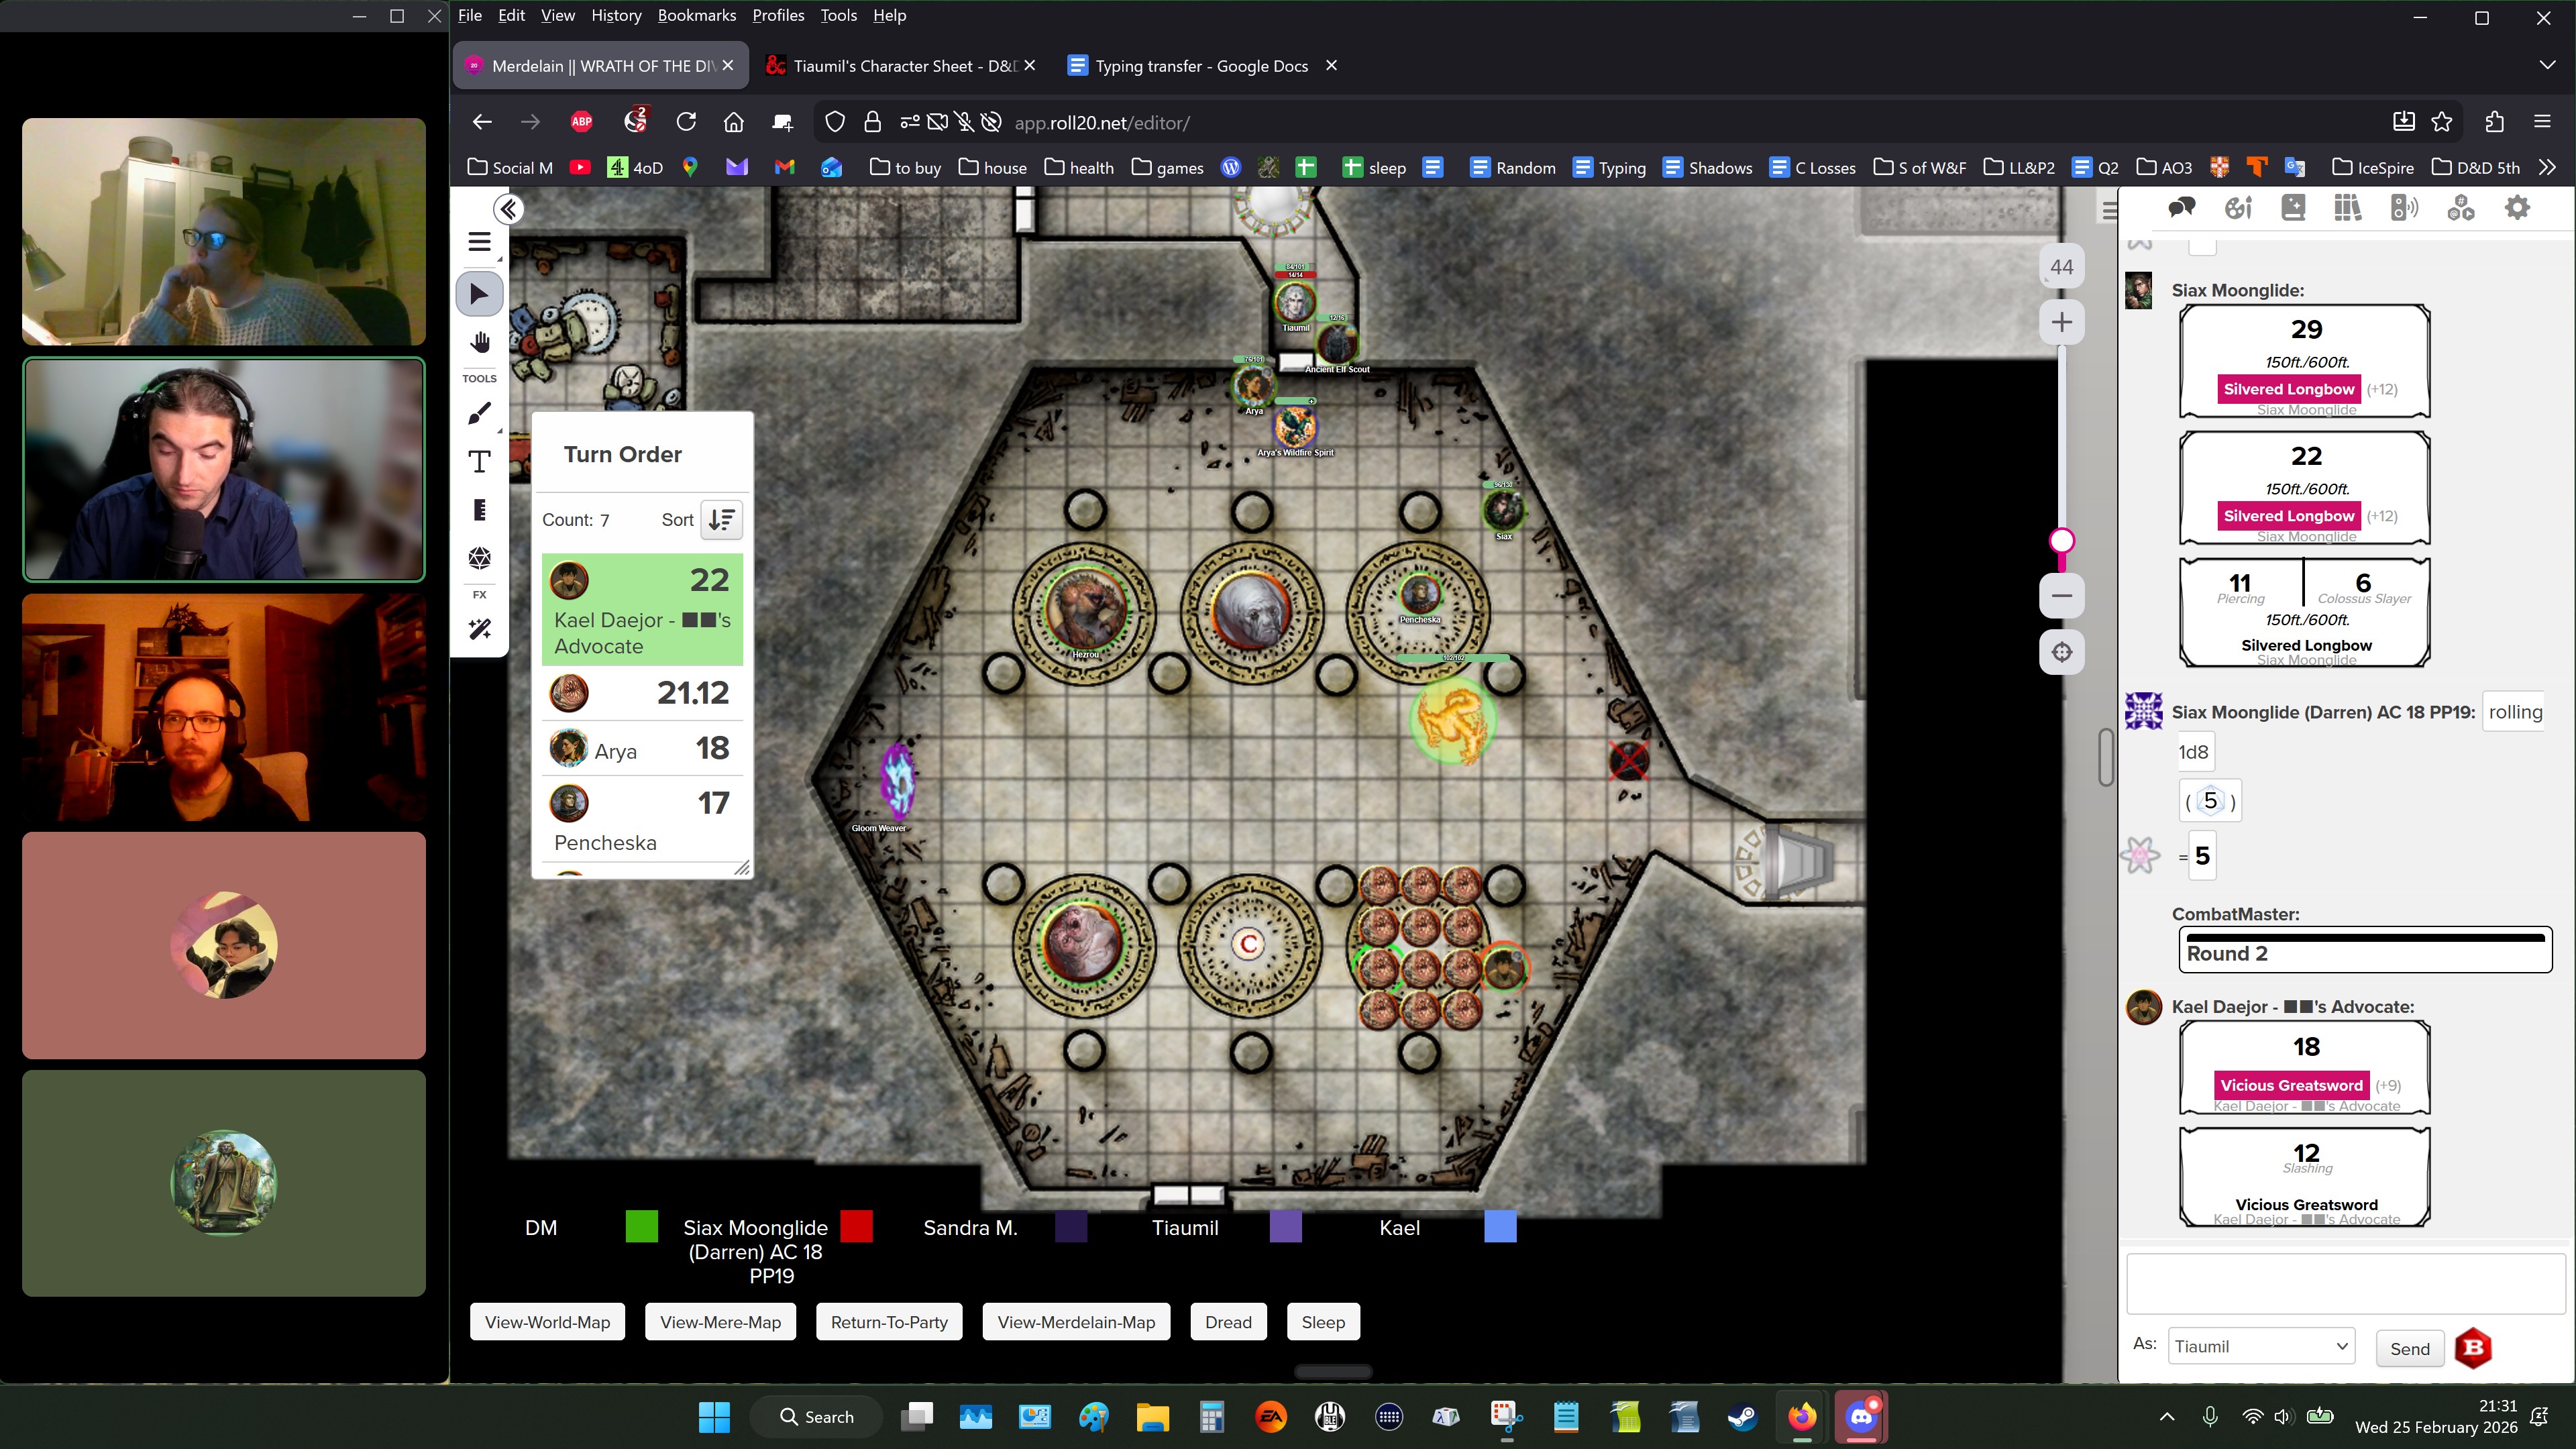
Task: Open the Compendium tab icon
Action: click(2347, 208)
